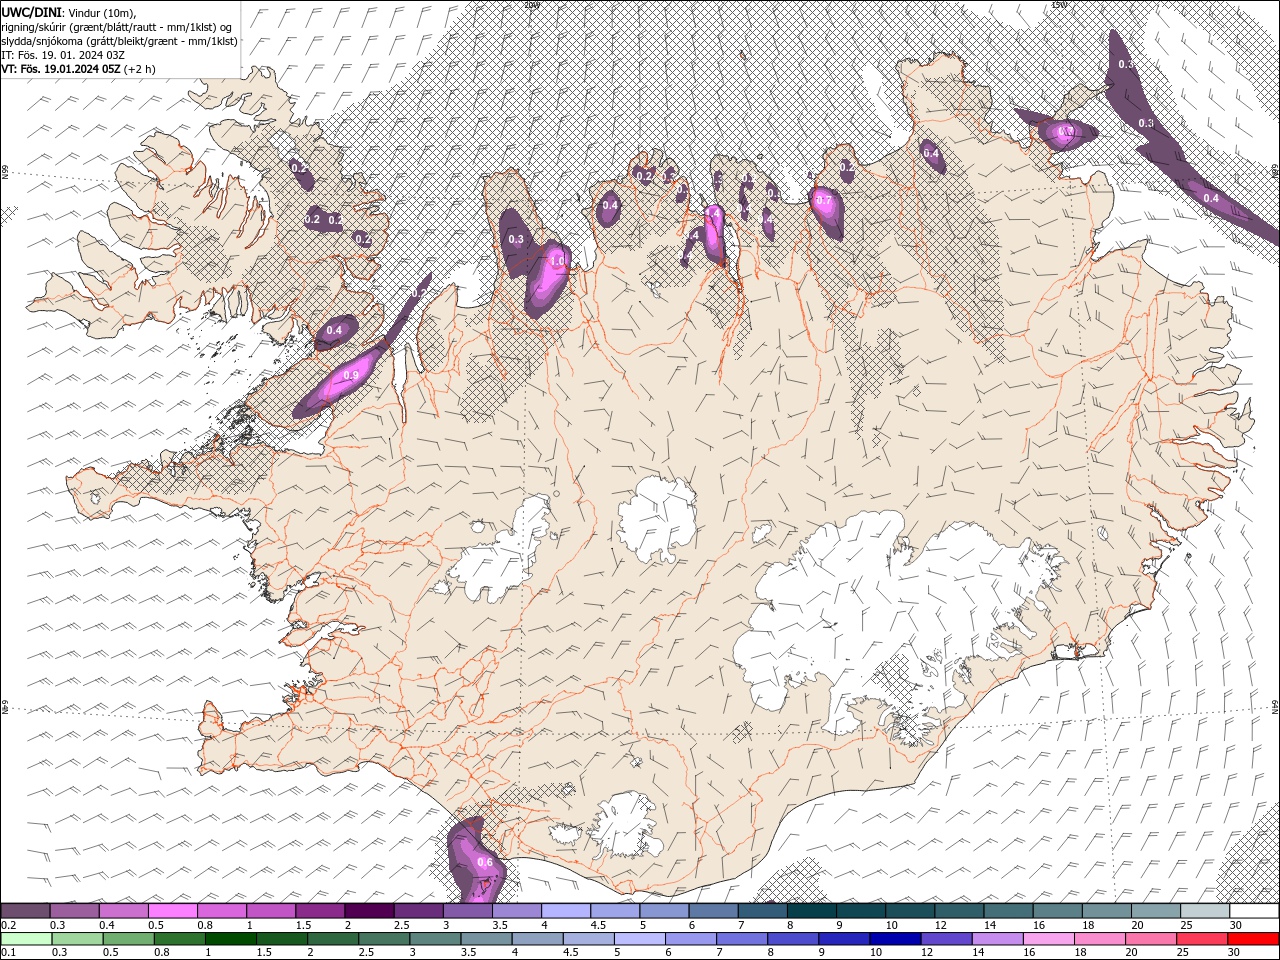This screenshot has height=960, width=1280.
Task: Pick the grey-teal 3 swatch in lower legend
Action: tap(435, 939)
